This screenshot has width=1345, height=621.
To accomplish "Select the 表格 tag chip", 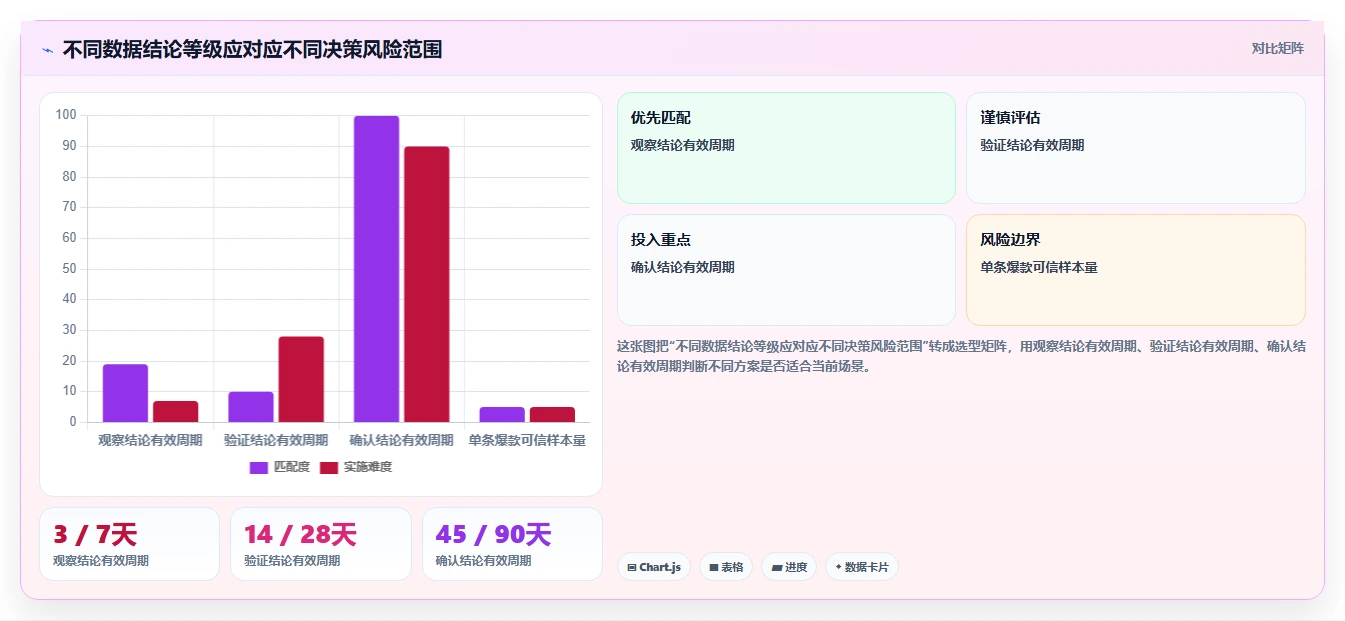I will tap(725, 567).
